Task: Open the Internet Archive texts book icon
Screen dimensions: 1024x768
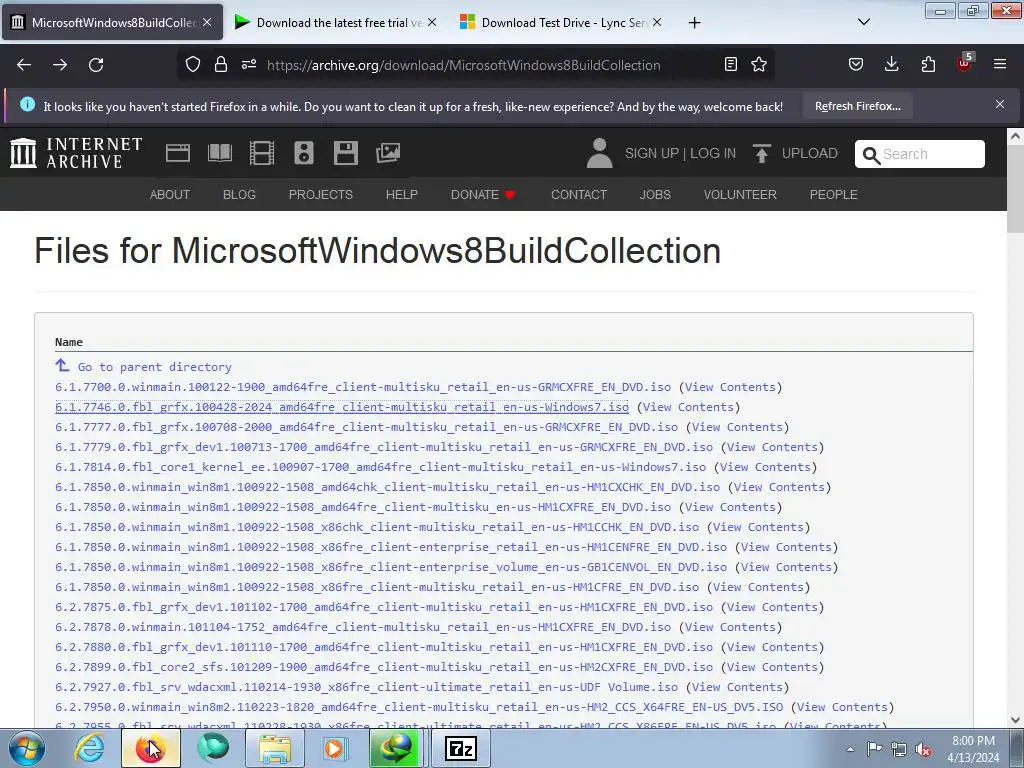Action: tap(220, 153)
